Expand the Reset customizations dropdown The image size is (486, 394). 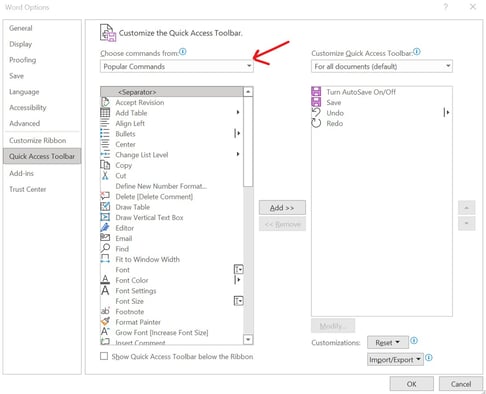(388, 342)
